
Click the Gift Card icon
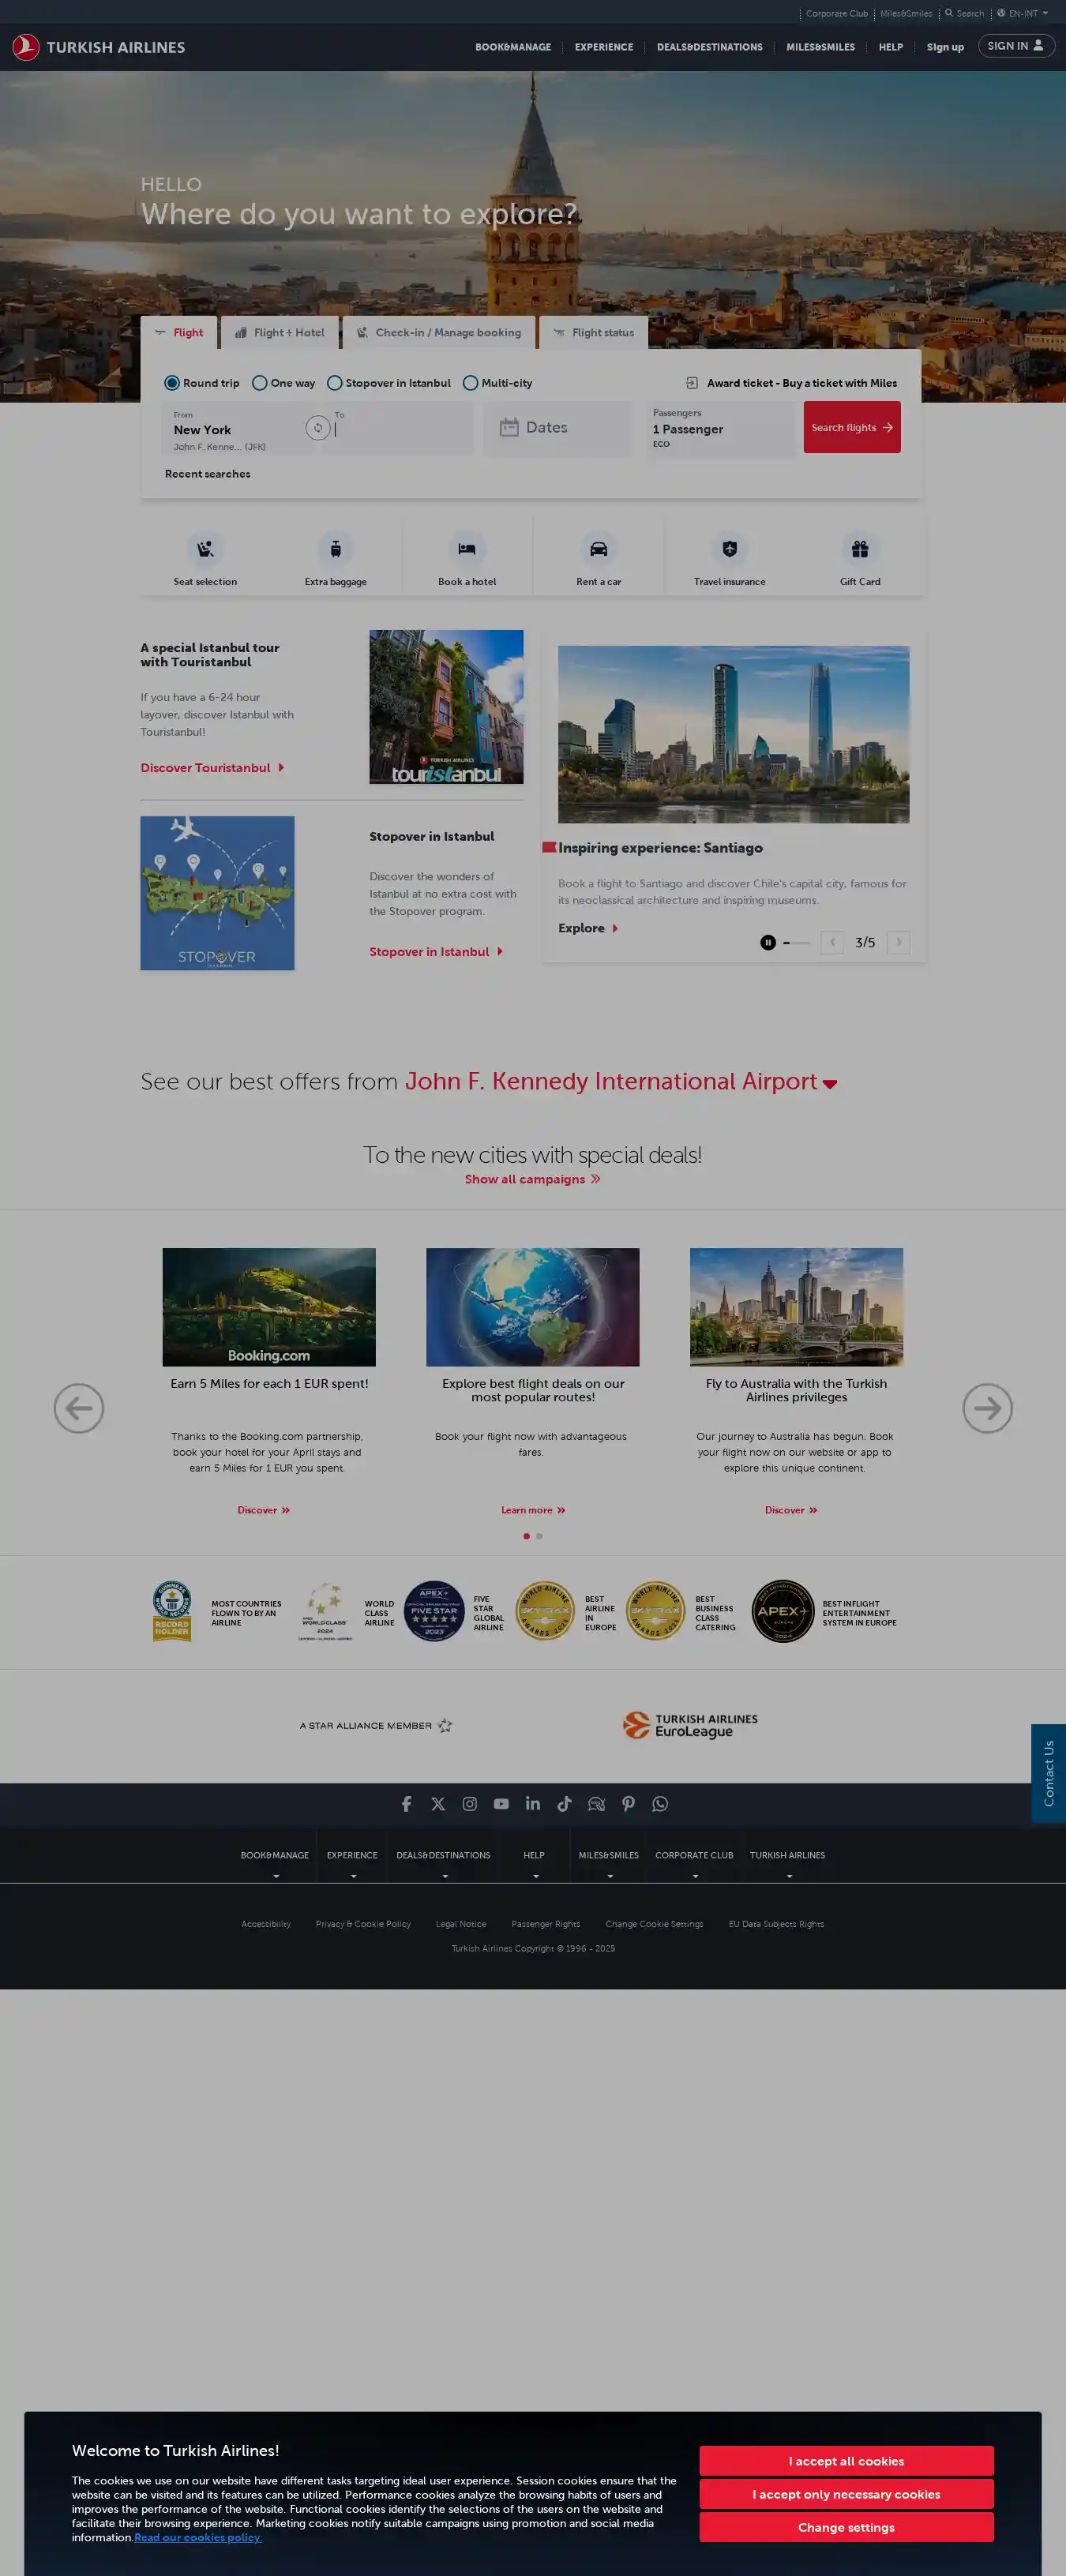(859, 549)
